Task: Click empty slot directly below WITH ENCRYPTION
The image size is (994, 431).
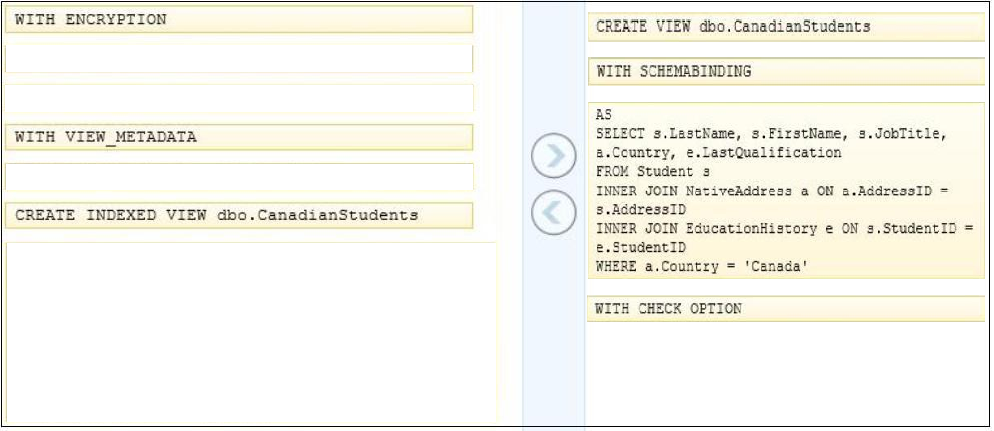Action: [239, 59]
